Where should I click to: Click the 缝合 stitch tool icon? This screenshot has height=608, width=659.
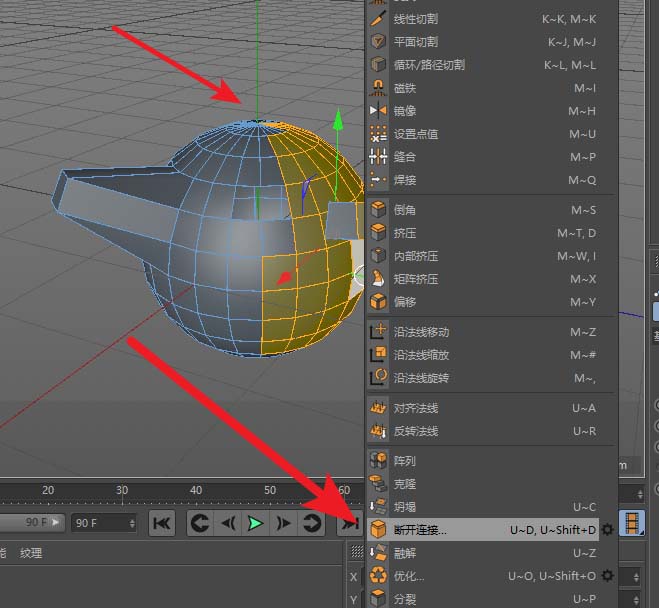click(x=378, y=157)
